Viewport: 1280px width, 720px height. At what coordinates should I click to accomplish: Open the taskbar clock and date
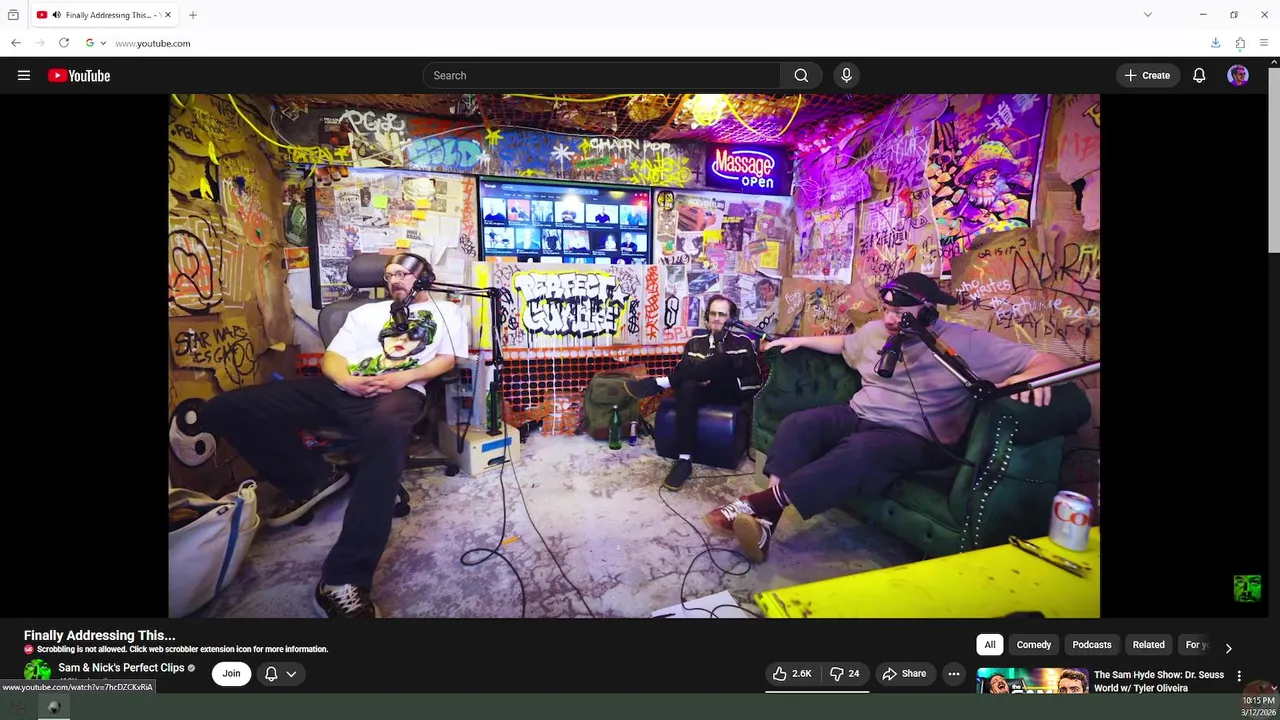tap(1258, 707)
